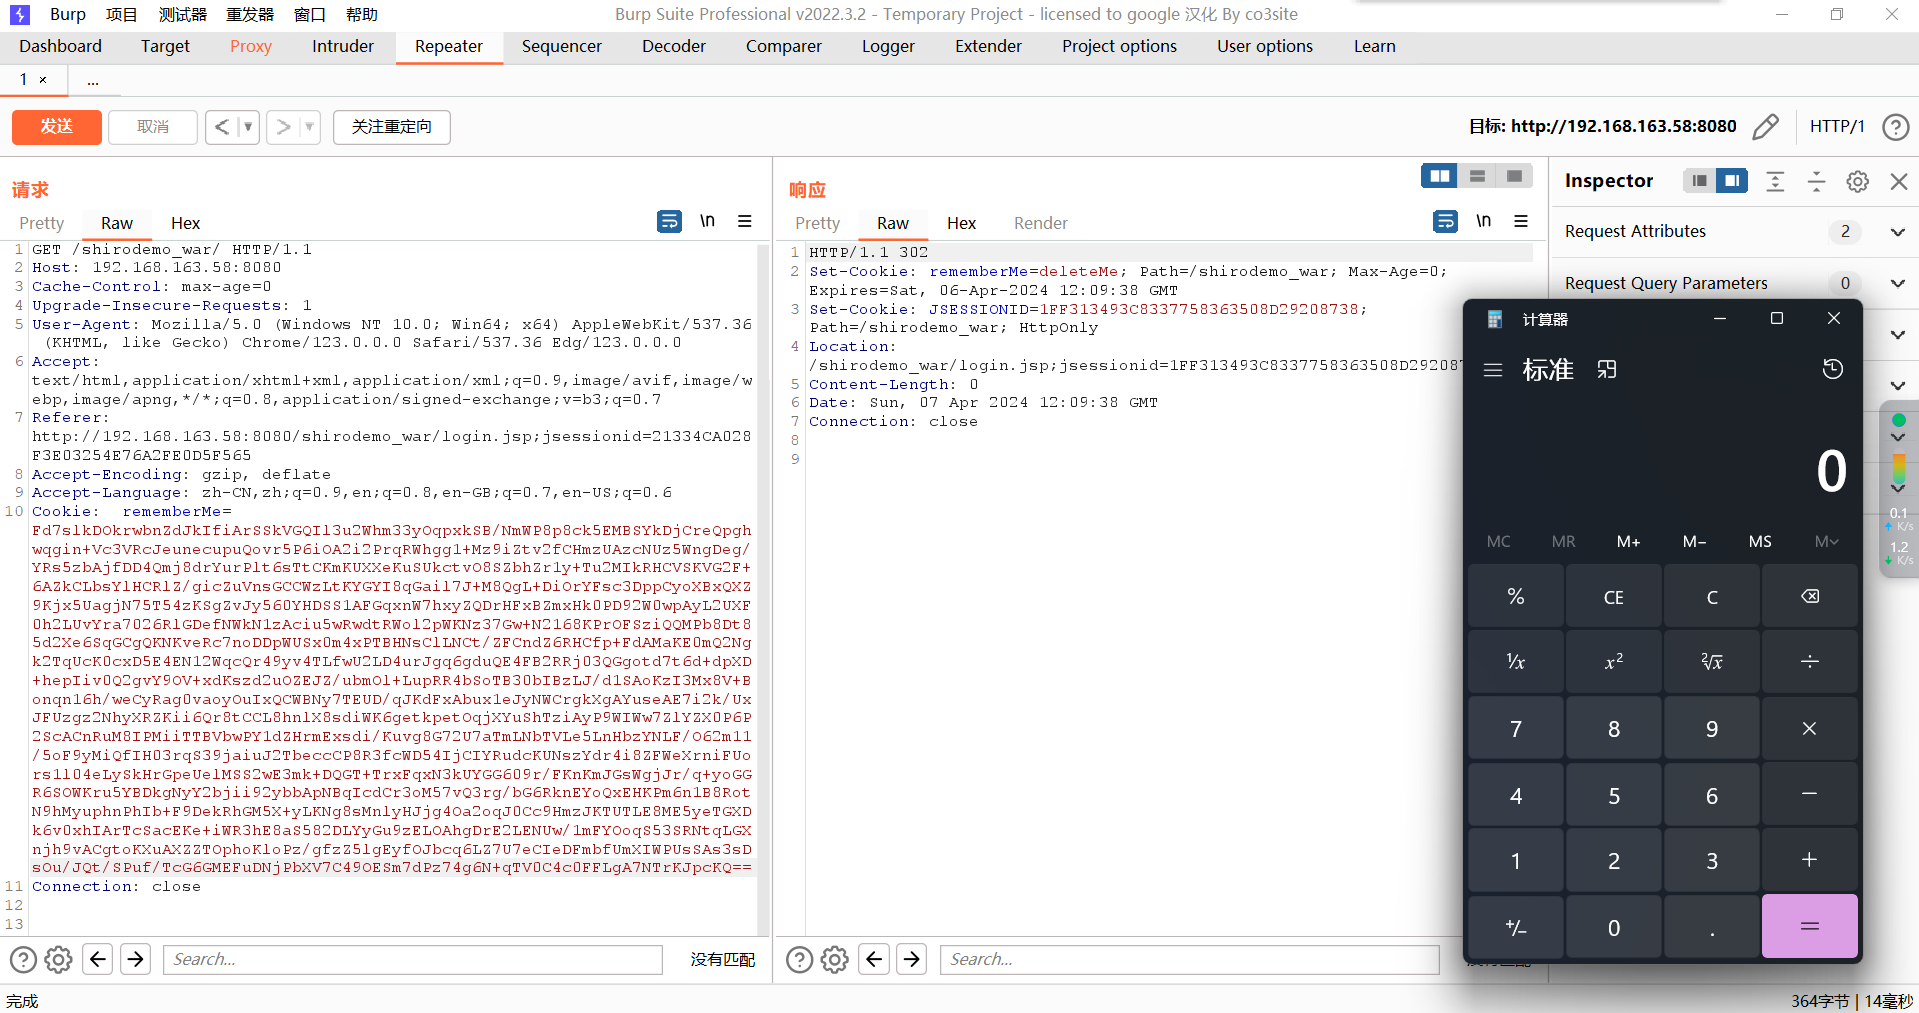Toggle non-printable characters in request panel
1919x1013 pixels.
(x=707, y=221)
